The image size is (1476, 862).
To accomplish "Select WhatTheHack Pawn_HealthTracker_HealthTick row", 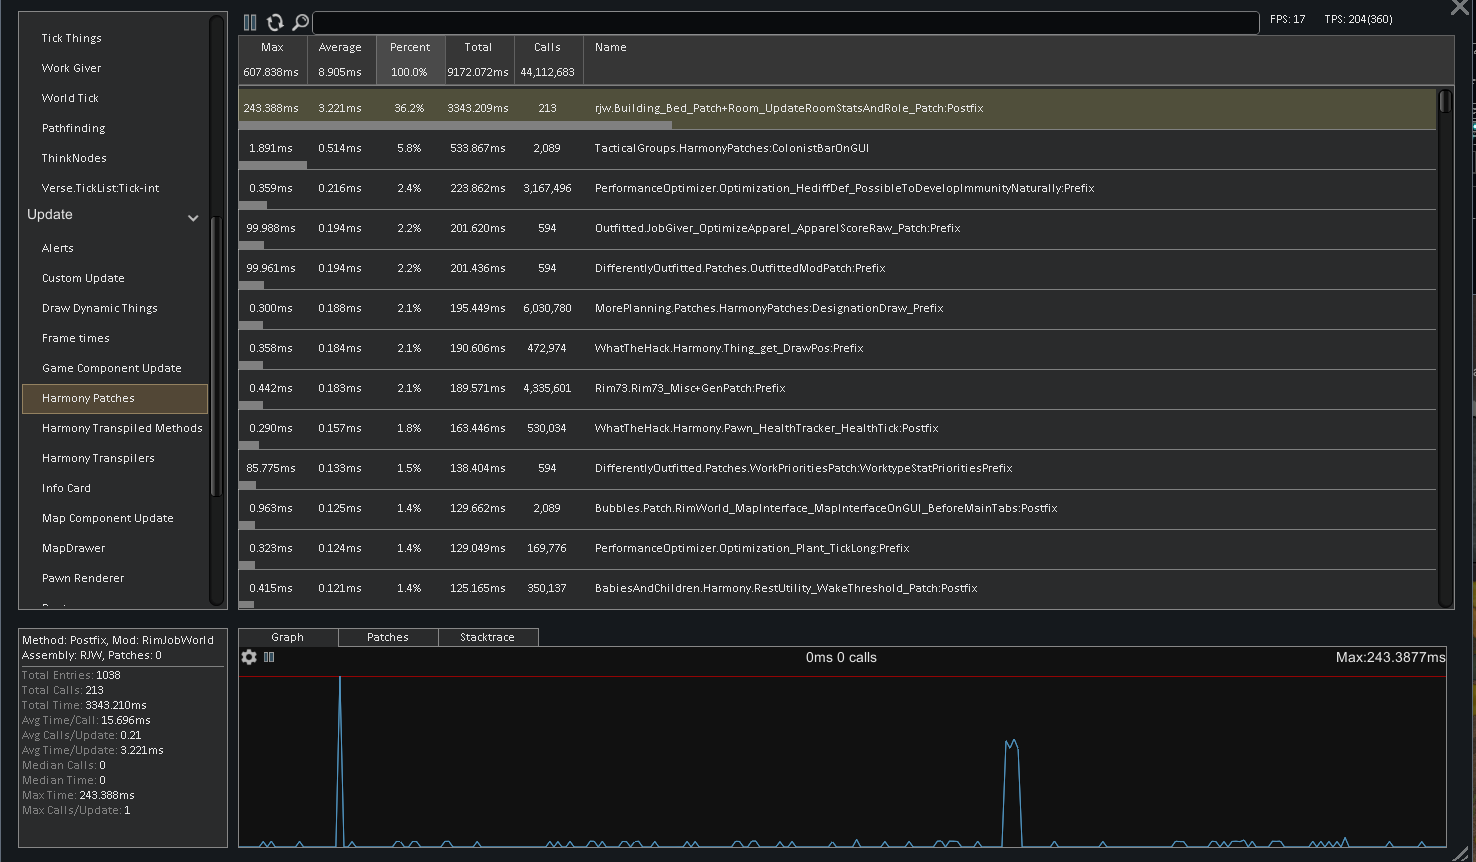I will click(837, 429).
